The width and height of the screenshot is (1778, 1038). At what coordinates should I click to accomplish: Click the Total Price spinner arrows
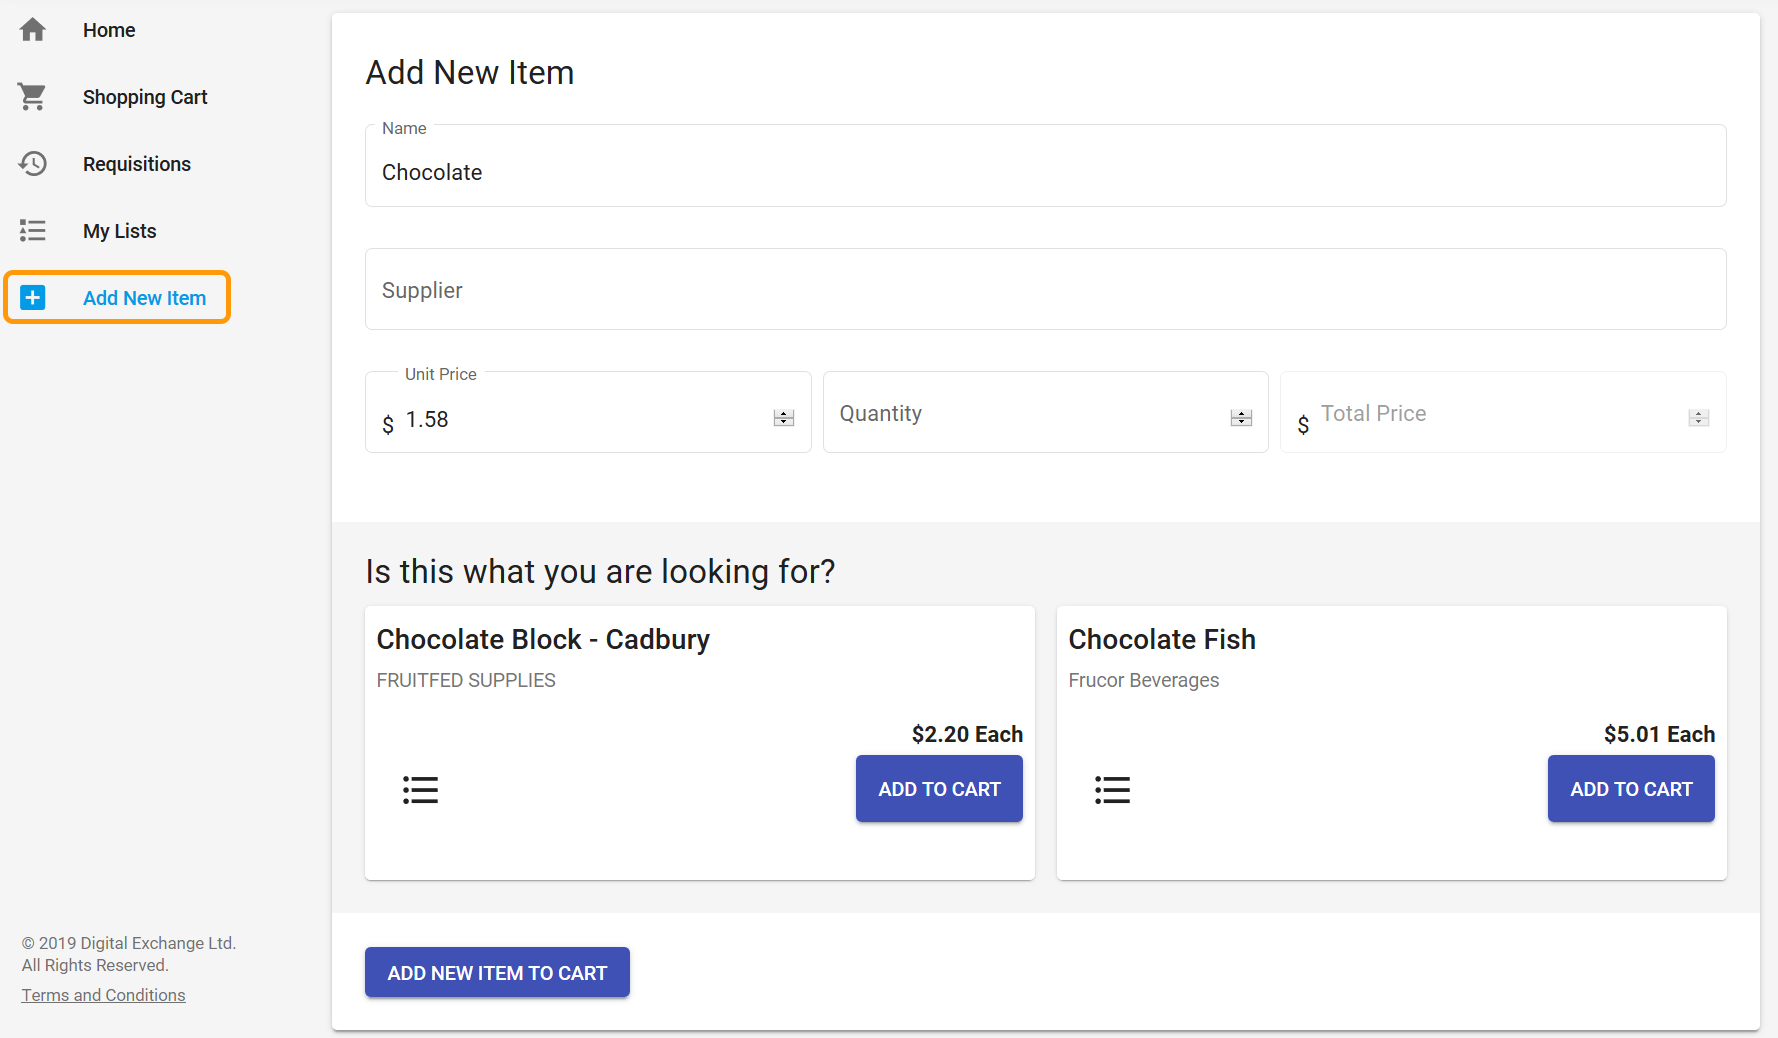coord(1698,418)
